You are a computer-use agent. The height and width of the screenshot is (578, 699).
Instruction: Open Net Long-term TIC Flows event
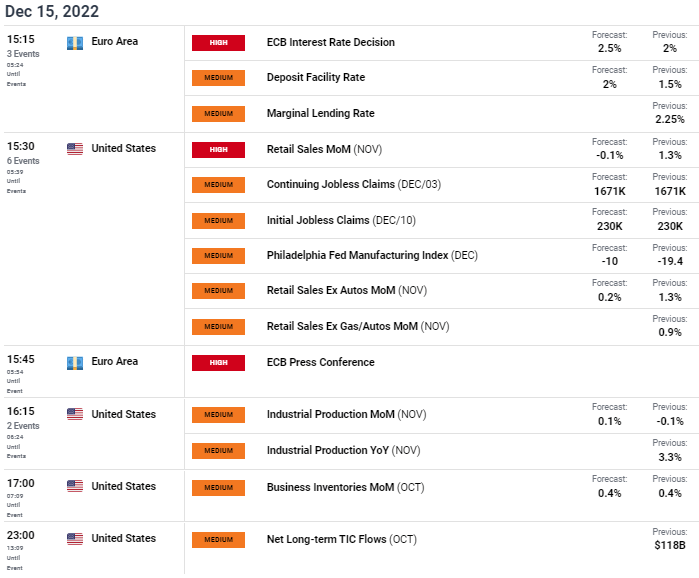tap(342, 539)
